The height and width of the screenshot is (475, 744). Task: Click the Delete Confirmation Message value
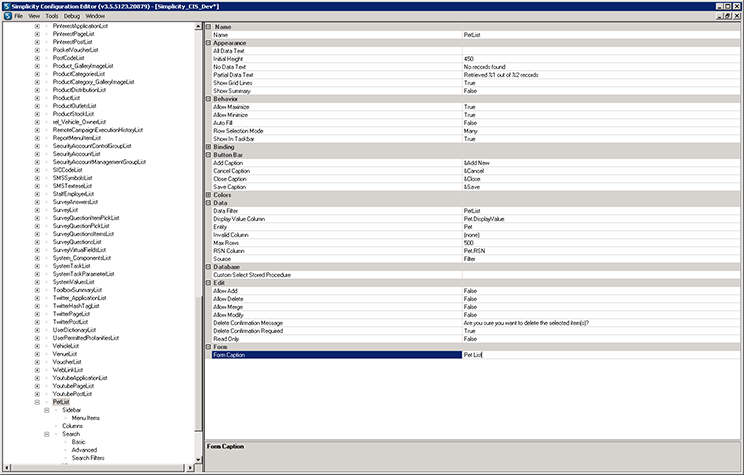click(601, 323)
